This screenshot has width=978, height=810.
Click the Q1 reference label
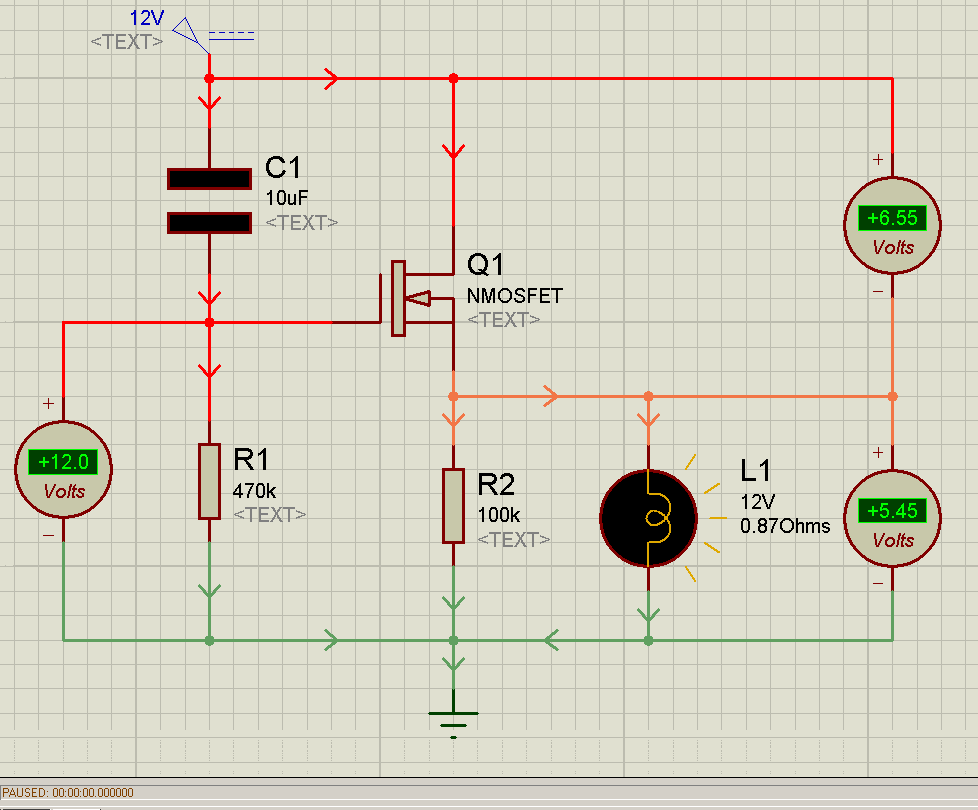(x=485, y=264)
